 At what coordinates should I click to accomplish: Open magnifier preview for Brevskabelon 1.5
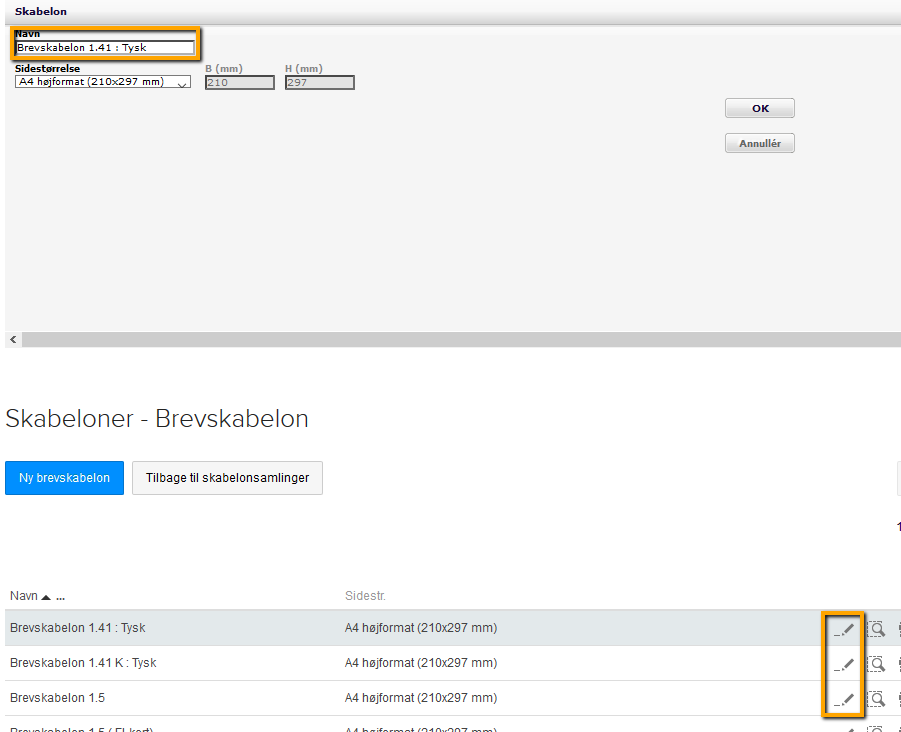(x=876, y=699)
